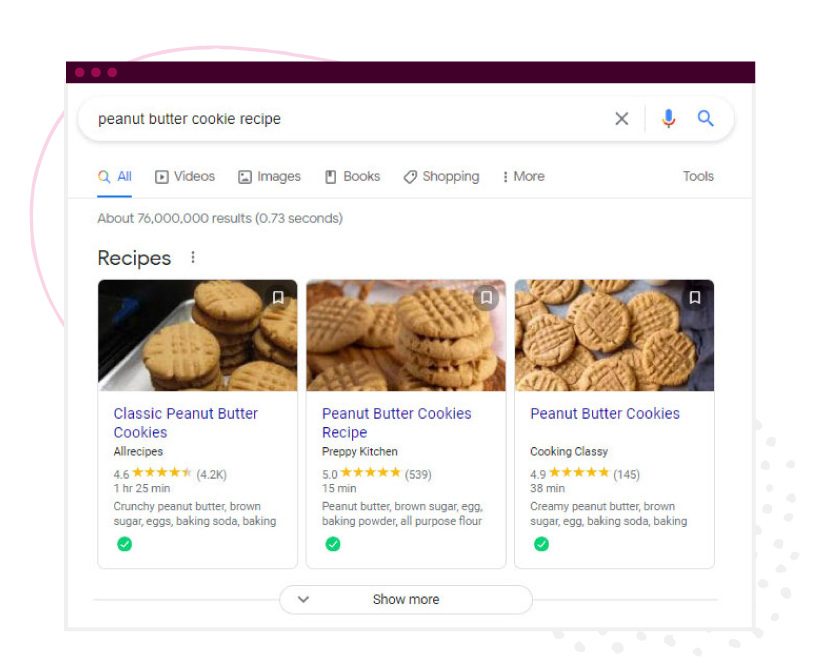
Task: Open Recipes section three-dot options
Action: tap(193, 258)
